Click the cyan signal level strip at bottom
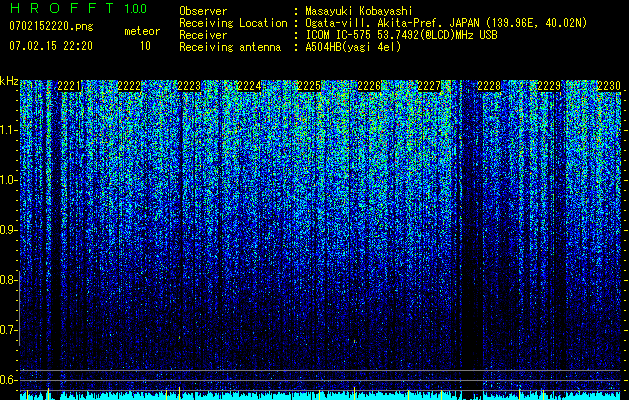 (321, 396)
